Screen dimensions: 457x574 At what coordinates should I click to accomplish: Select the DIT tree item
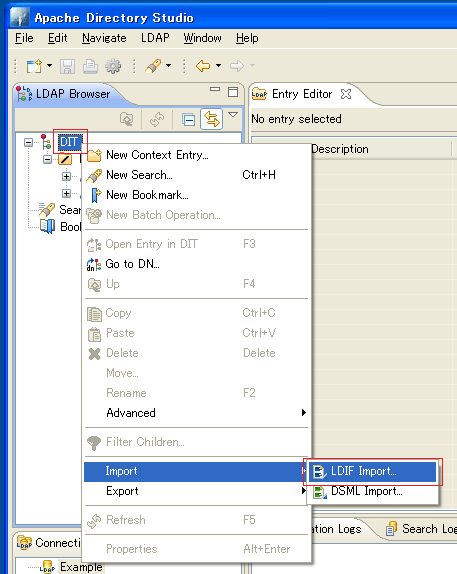pos(69,141)
